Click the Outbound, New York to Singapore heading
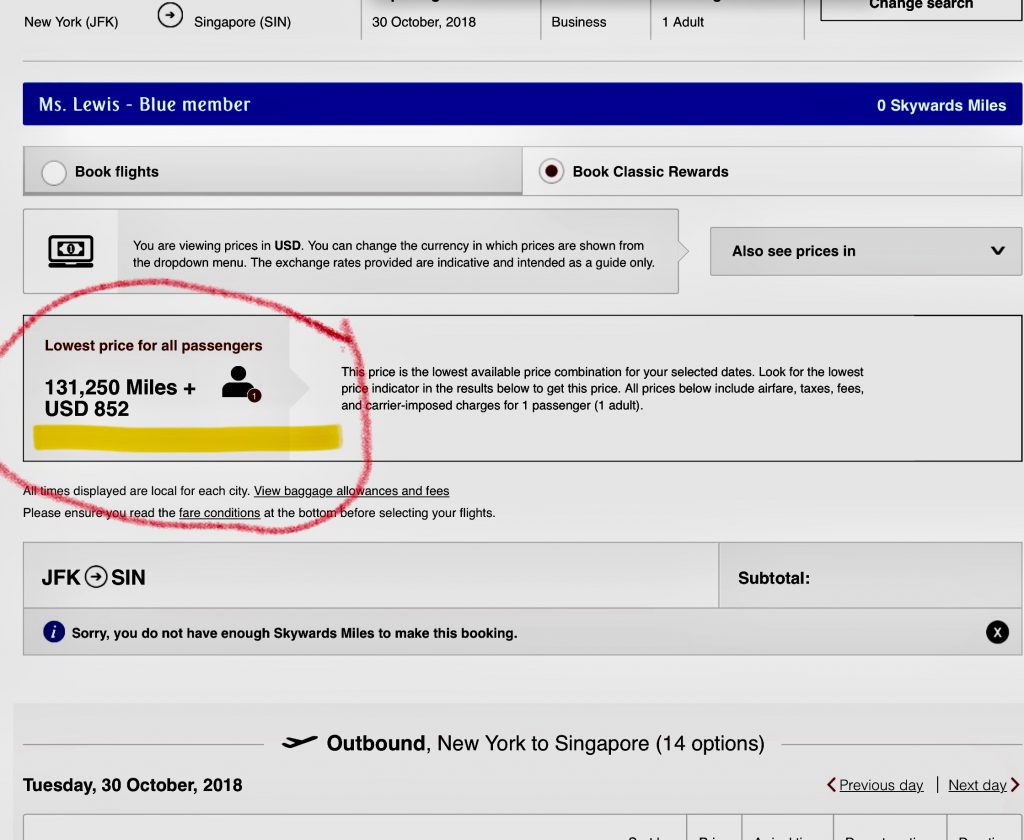 pyautogui.click(x=545, y=743)
